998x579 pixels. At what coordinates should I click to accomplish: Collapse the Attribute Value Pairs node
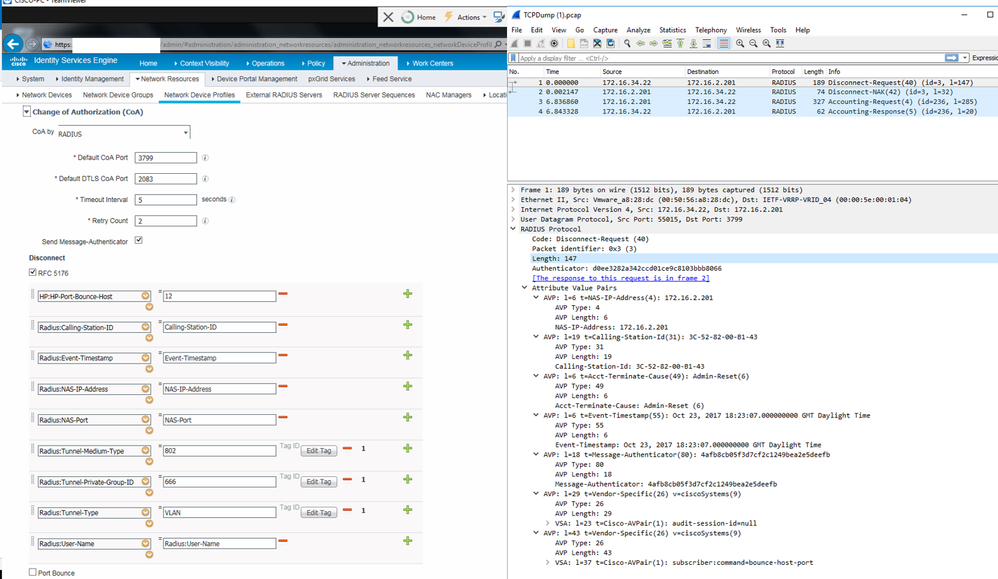point(524,288)
